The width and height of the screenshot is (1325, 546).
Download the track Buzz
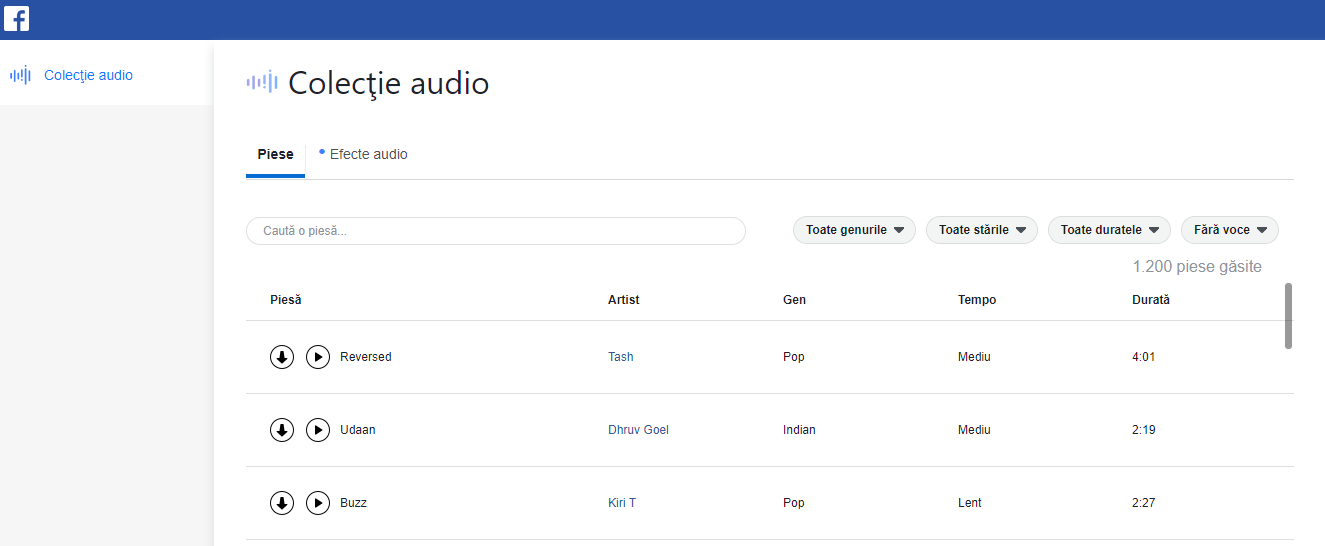(282, 503)
